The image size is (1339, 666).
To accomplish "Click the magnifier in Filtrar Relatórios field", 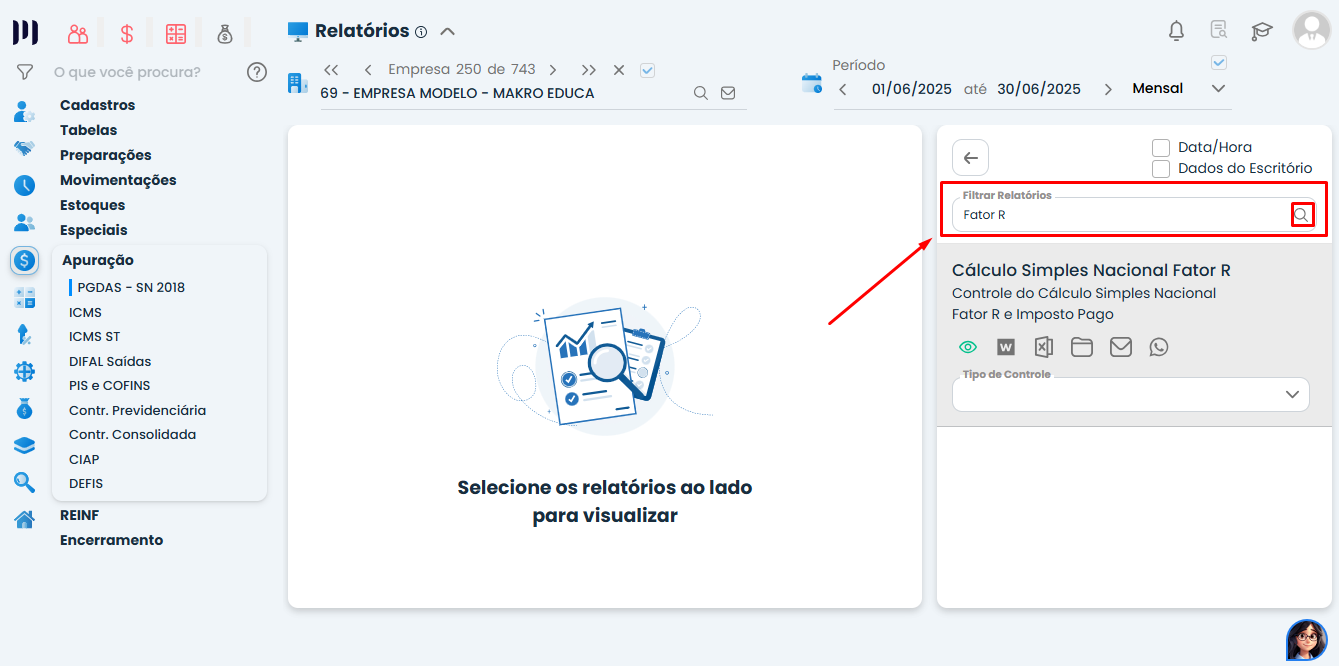I will [x=1301, y=214].
